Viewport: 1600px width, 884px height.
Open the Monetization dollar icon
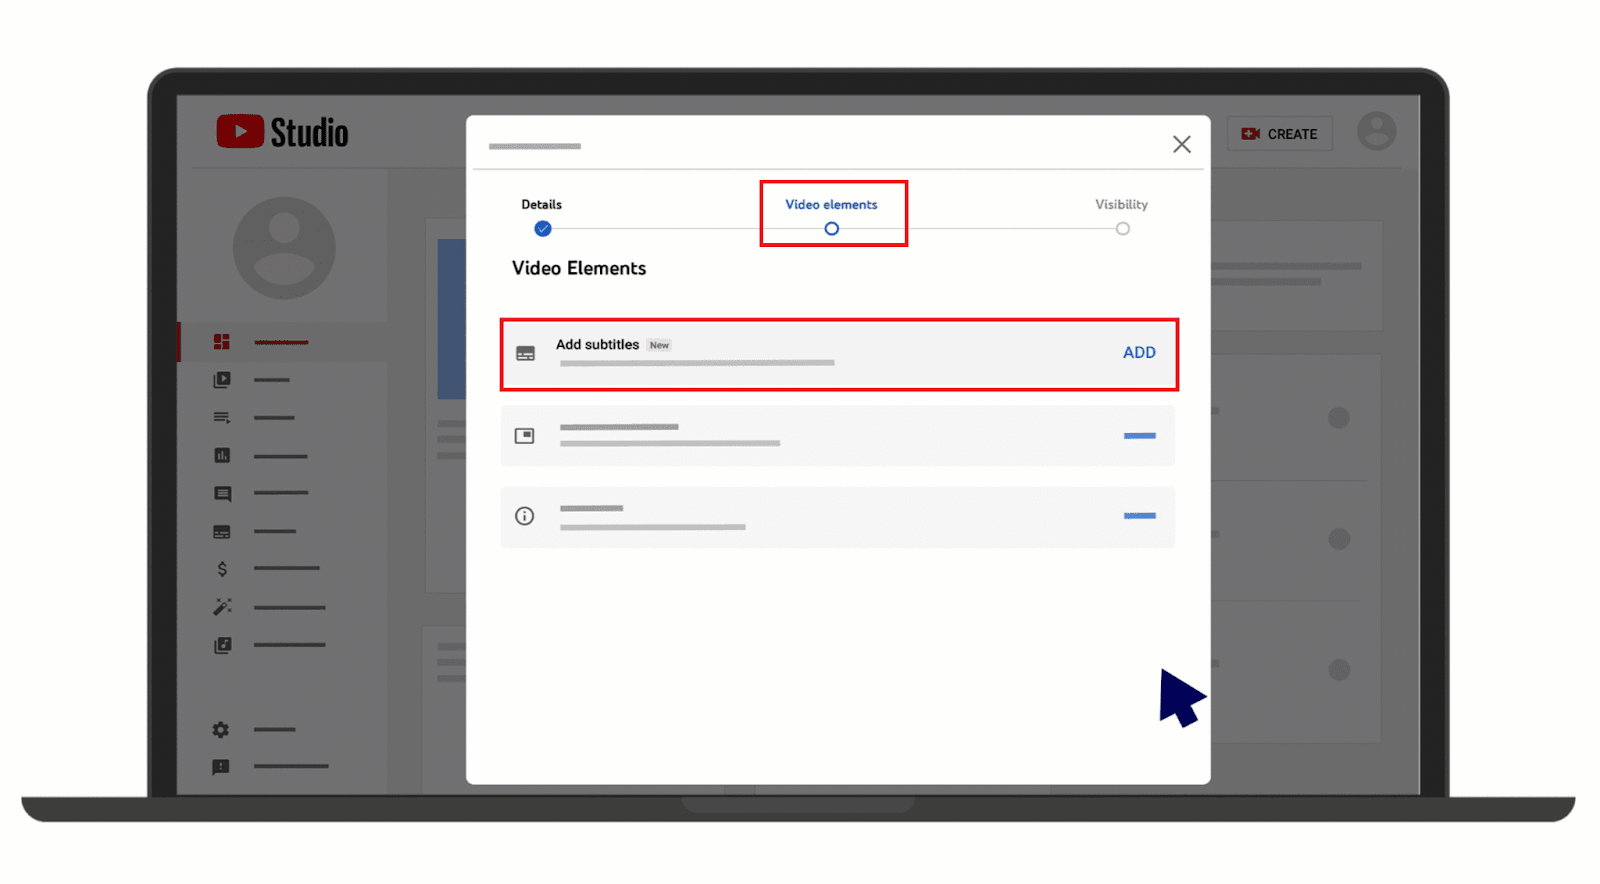coord(222,569)
